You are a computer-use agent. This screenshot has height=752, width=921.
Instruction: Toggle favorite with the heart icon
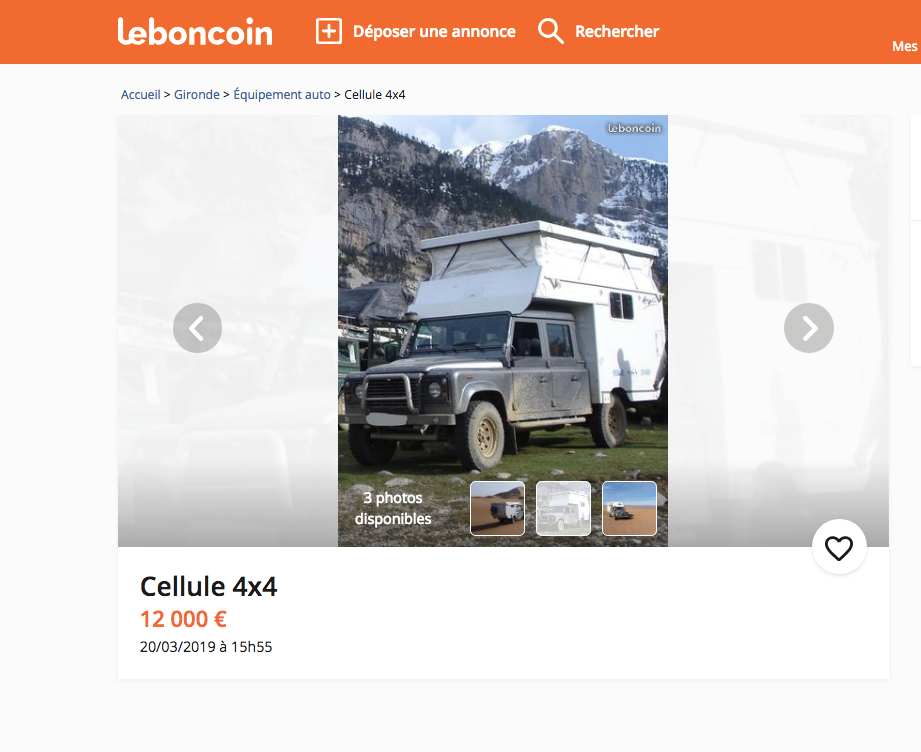pyautogui.click(x=839, y=548)
